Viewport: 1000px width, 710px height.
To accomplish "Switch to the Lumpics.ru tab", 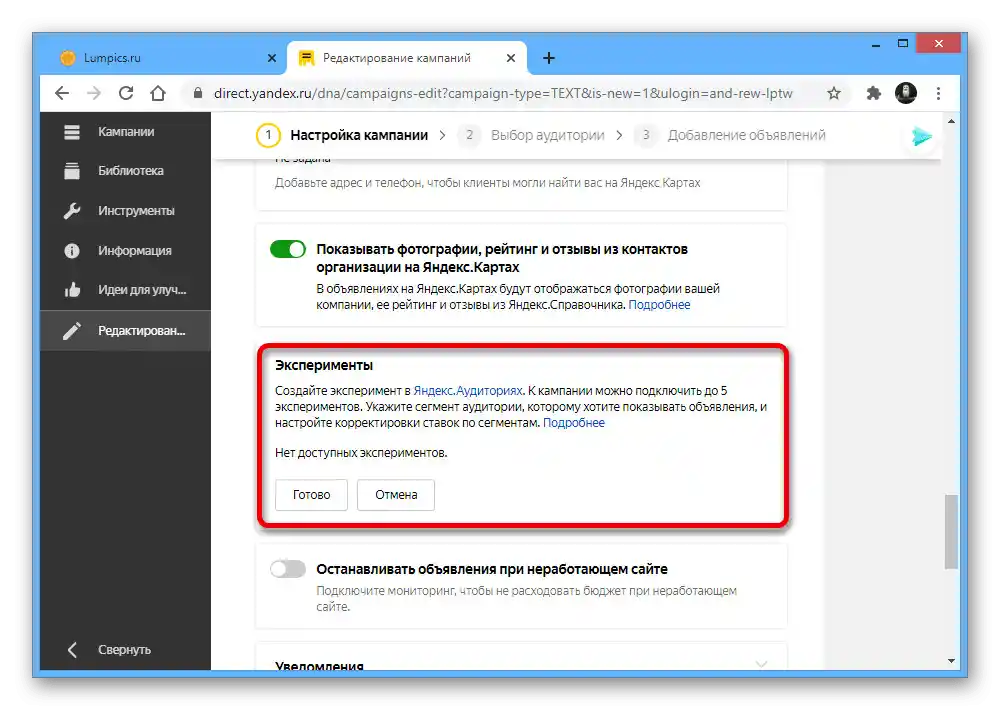I will coord(166,58).
